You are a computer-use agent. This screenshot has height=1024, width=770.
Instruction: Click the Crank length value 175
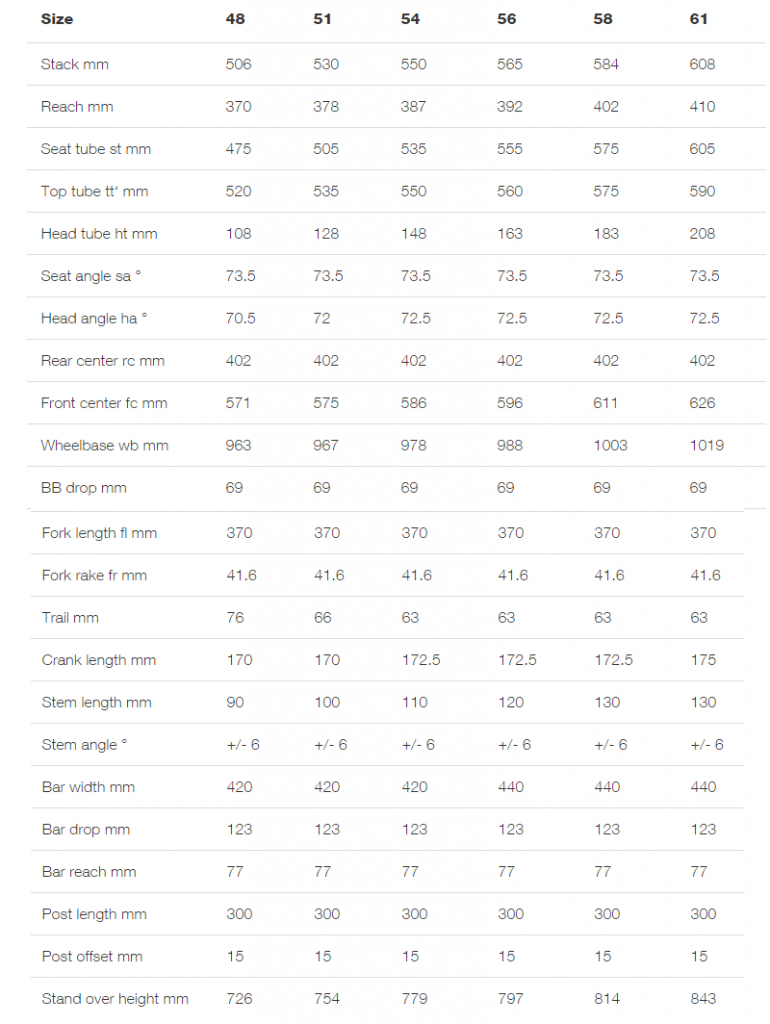pos(703,660)
